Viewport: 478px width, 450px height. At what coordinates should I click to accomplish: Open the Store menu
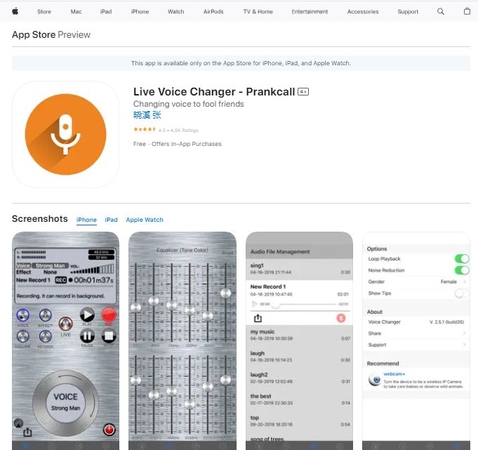(44, 12)
